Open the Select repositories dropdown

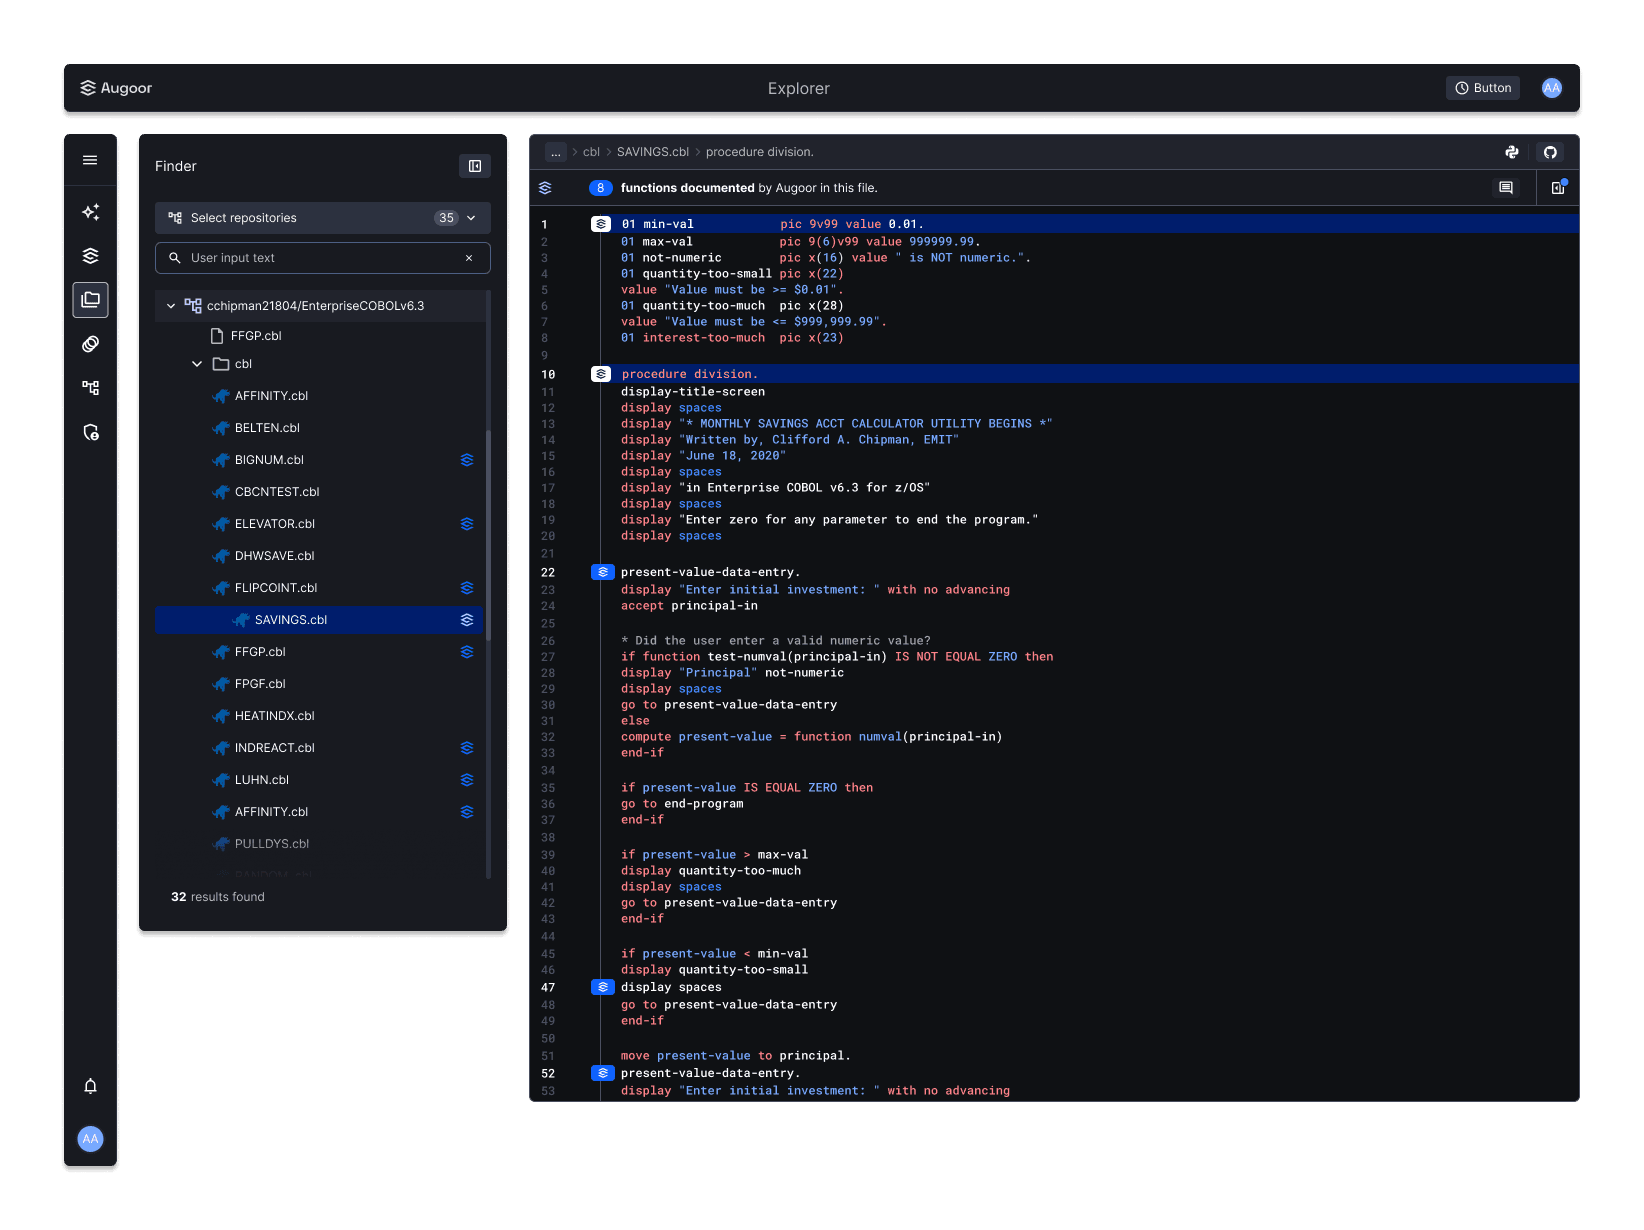tap(323, 218)
